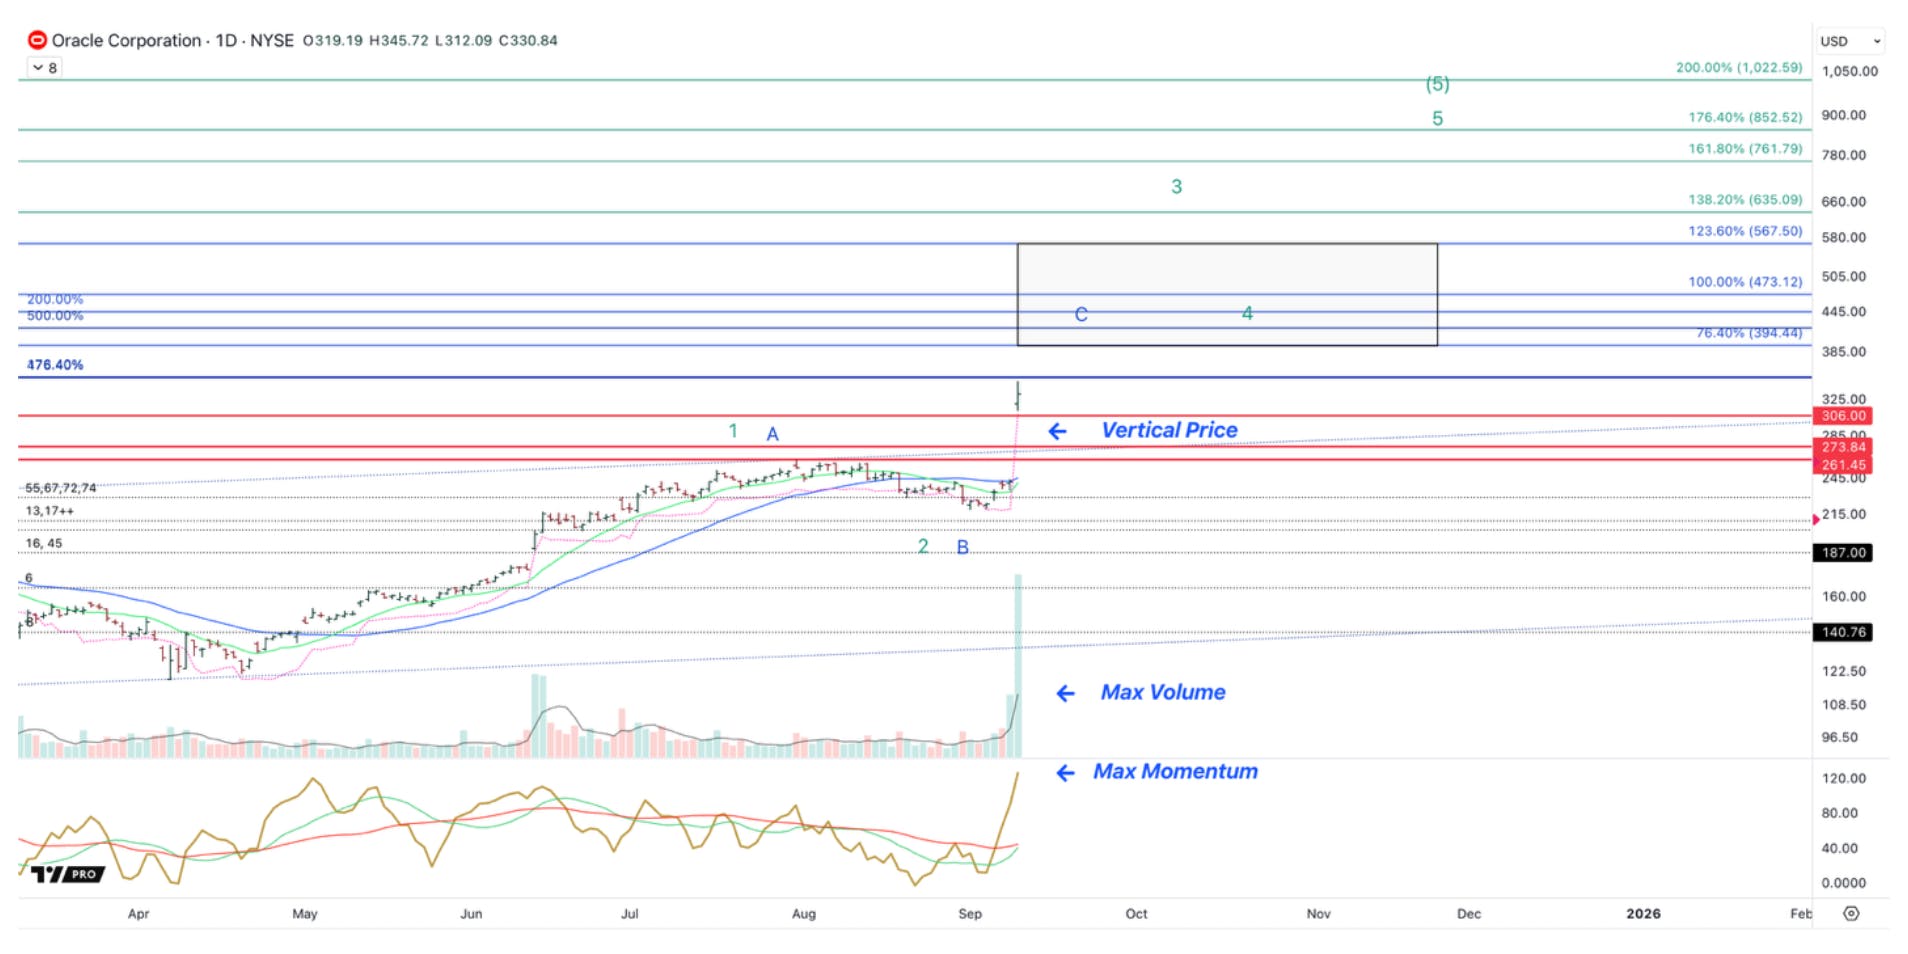Select the 476.40% label on the left
1908x954 pixels.
[55, 365]
